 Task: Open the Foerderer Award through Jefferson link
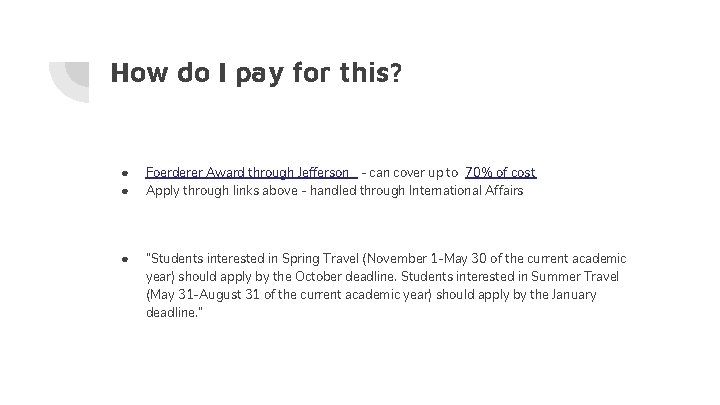(247, 173)
